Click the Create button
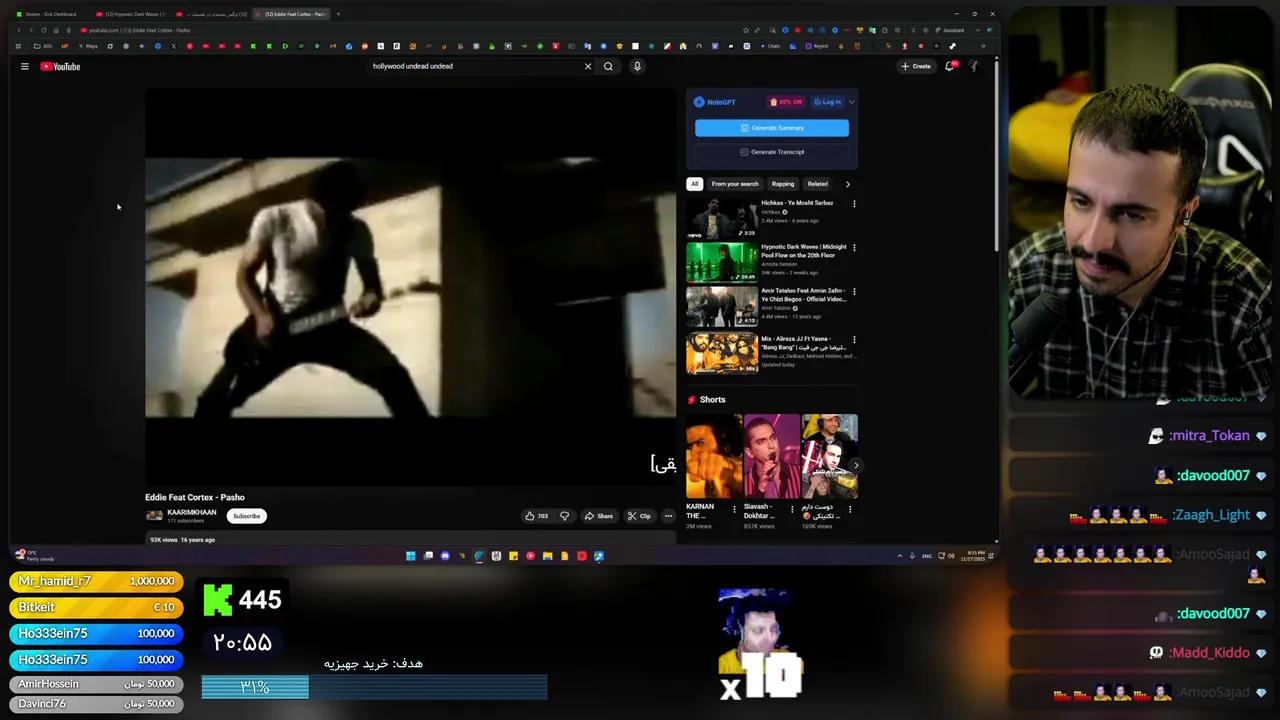Screen dimensions: 1280x720 coord(916,66)
